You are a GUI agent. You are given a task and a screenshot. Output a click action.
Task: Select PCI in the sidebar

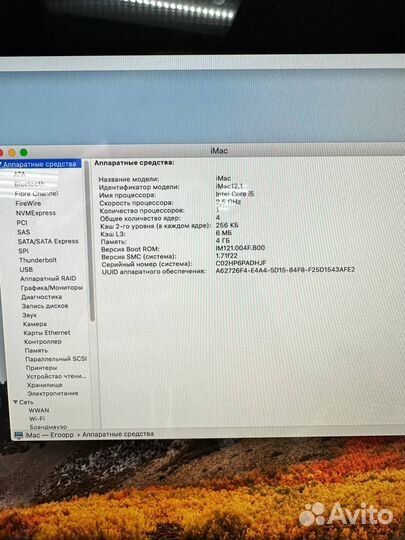point(22,222)
